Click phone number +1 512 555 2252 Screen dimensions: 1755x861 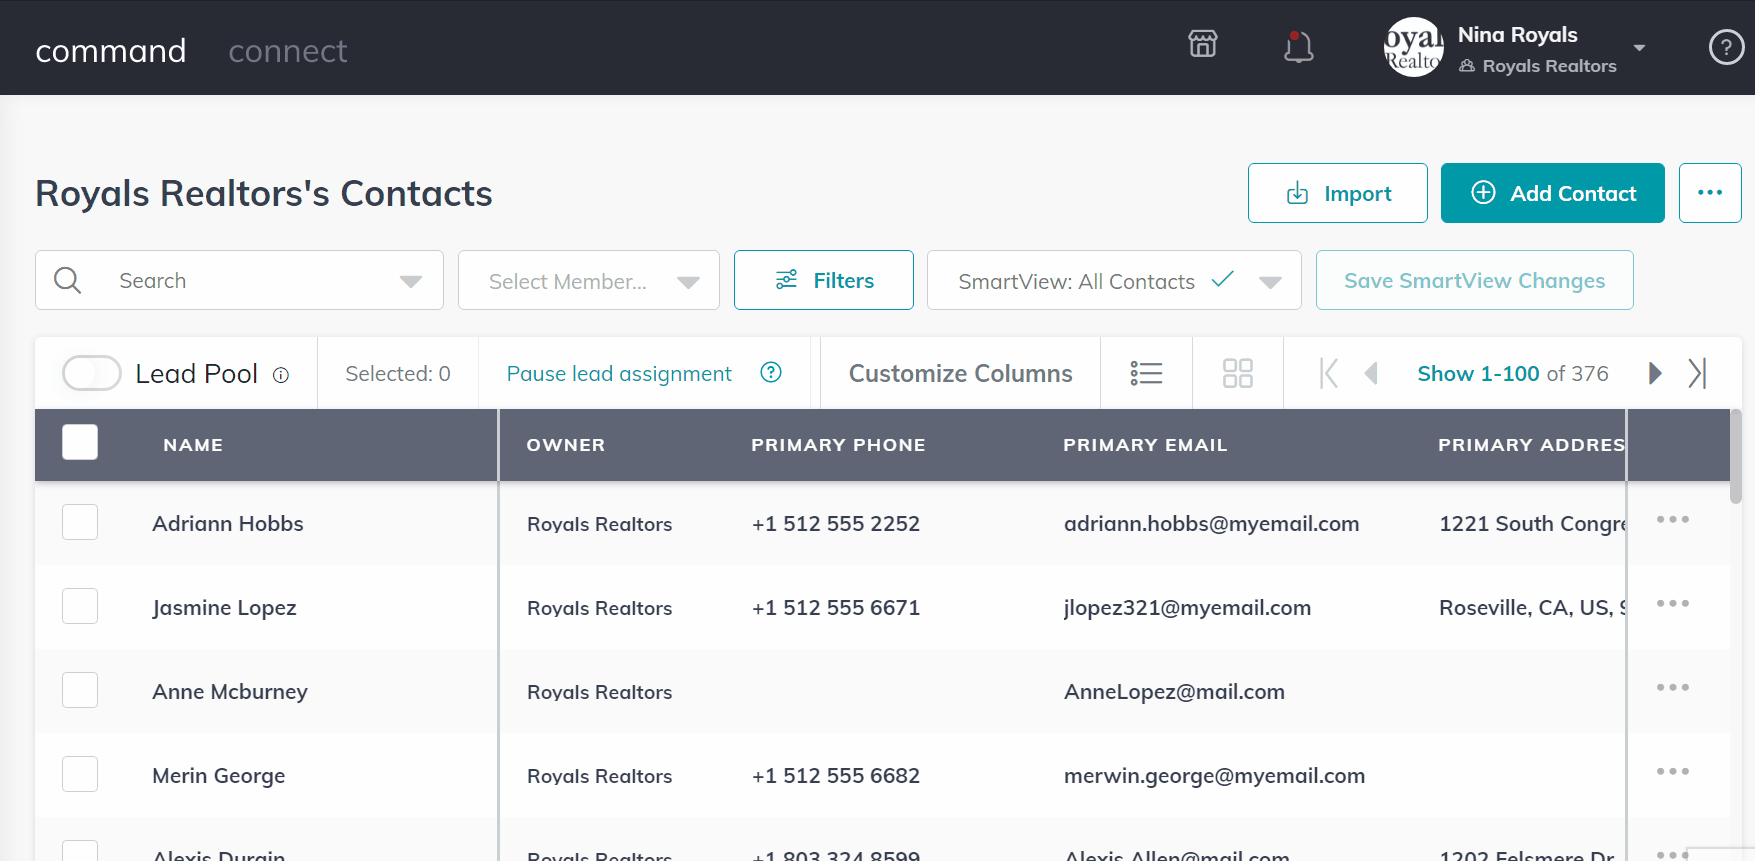tap(836, 524)
